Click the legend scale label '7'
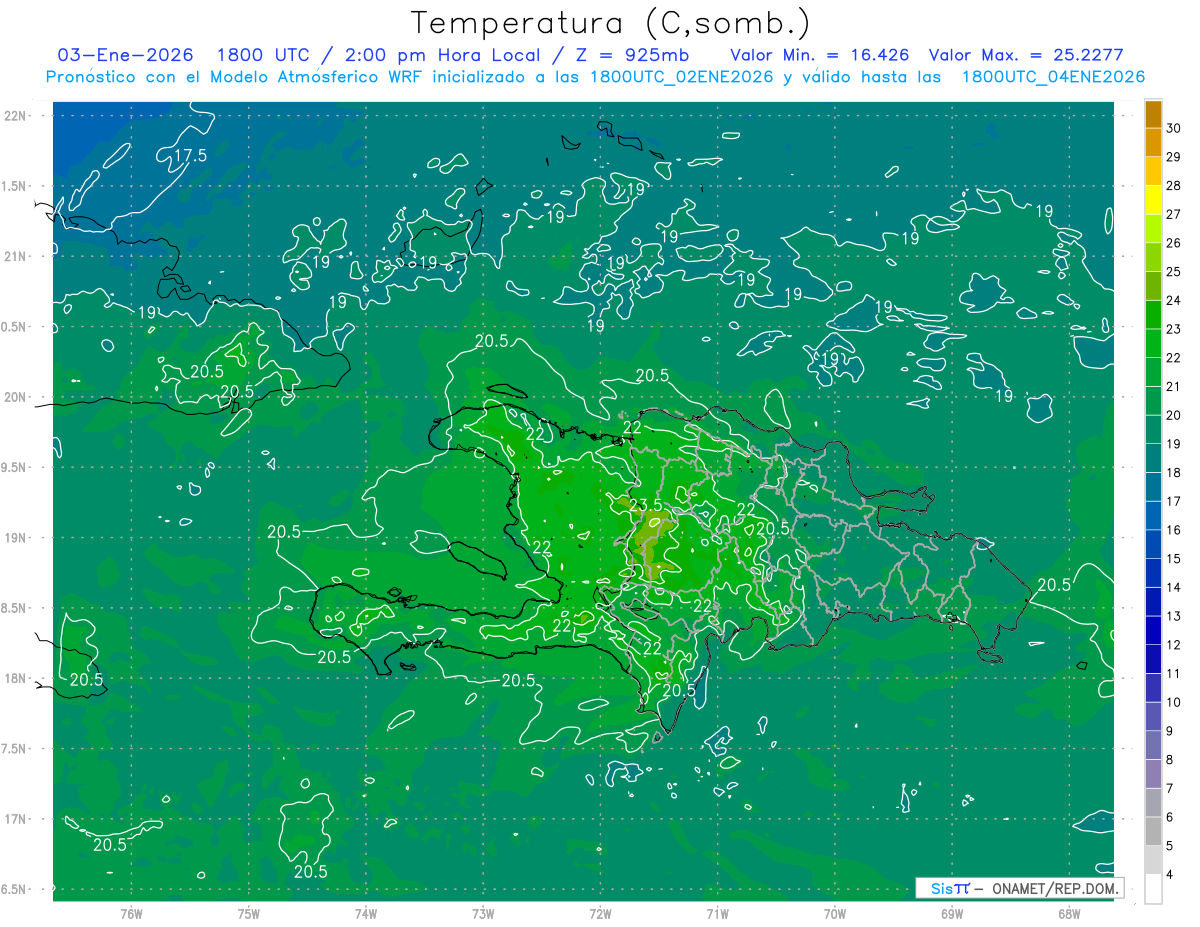Viewport: 1200px width, 927px height. point(1170,788)
